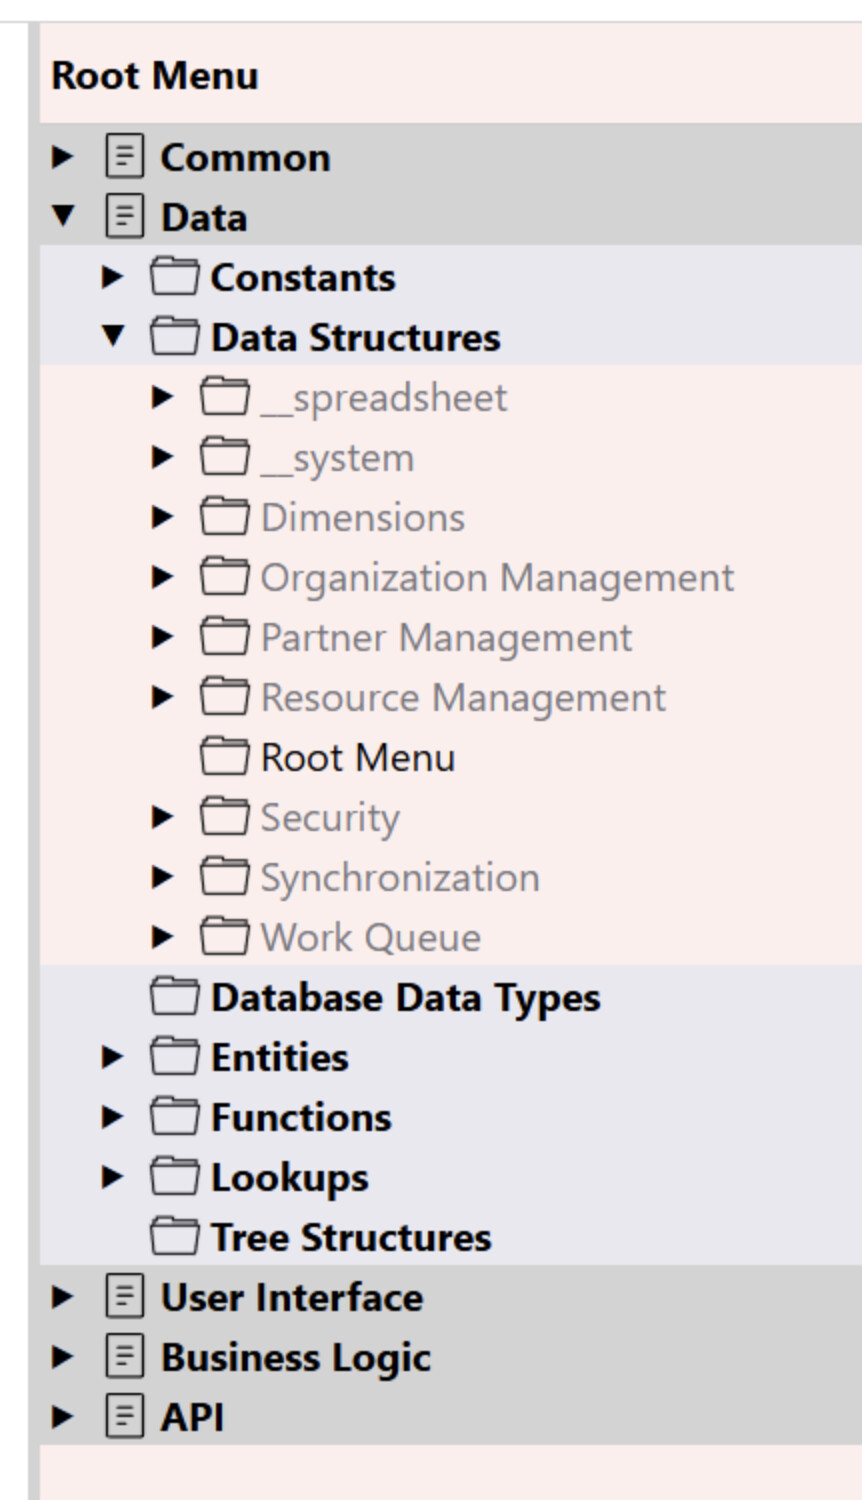Select the Organization Management item
The width and height of the screenshot is (862, 1500).
(x=497, y=577)
